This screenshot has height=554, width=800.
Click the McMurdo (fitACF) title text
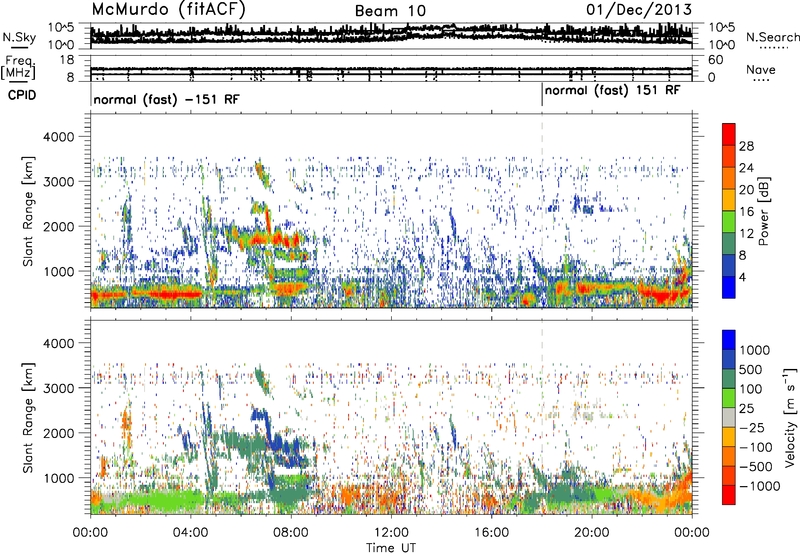click(x=168, y=9)
